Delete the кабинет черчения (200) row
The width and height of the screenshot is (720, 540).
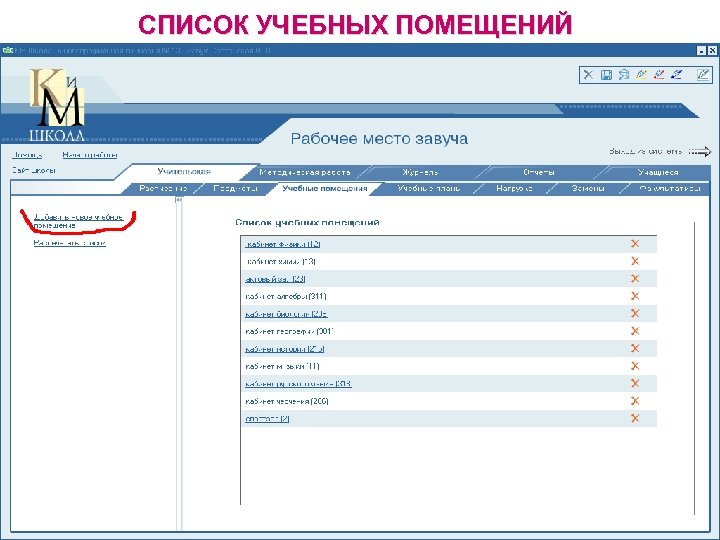point(635,401)
